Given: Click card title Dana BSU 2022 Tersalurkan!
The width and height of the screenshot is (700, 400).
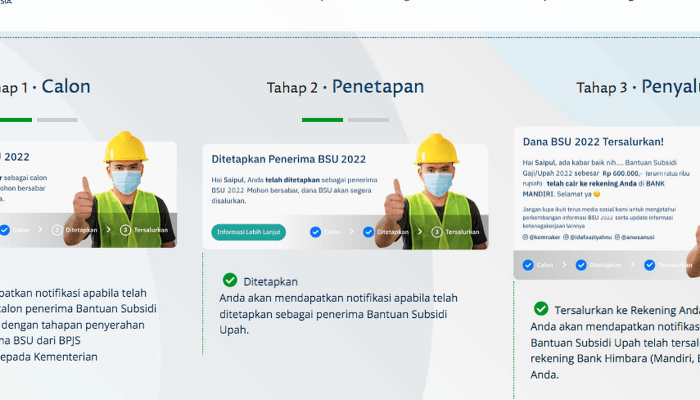Looking at the screenshot, I should (593, 142).
